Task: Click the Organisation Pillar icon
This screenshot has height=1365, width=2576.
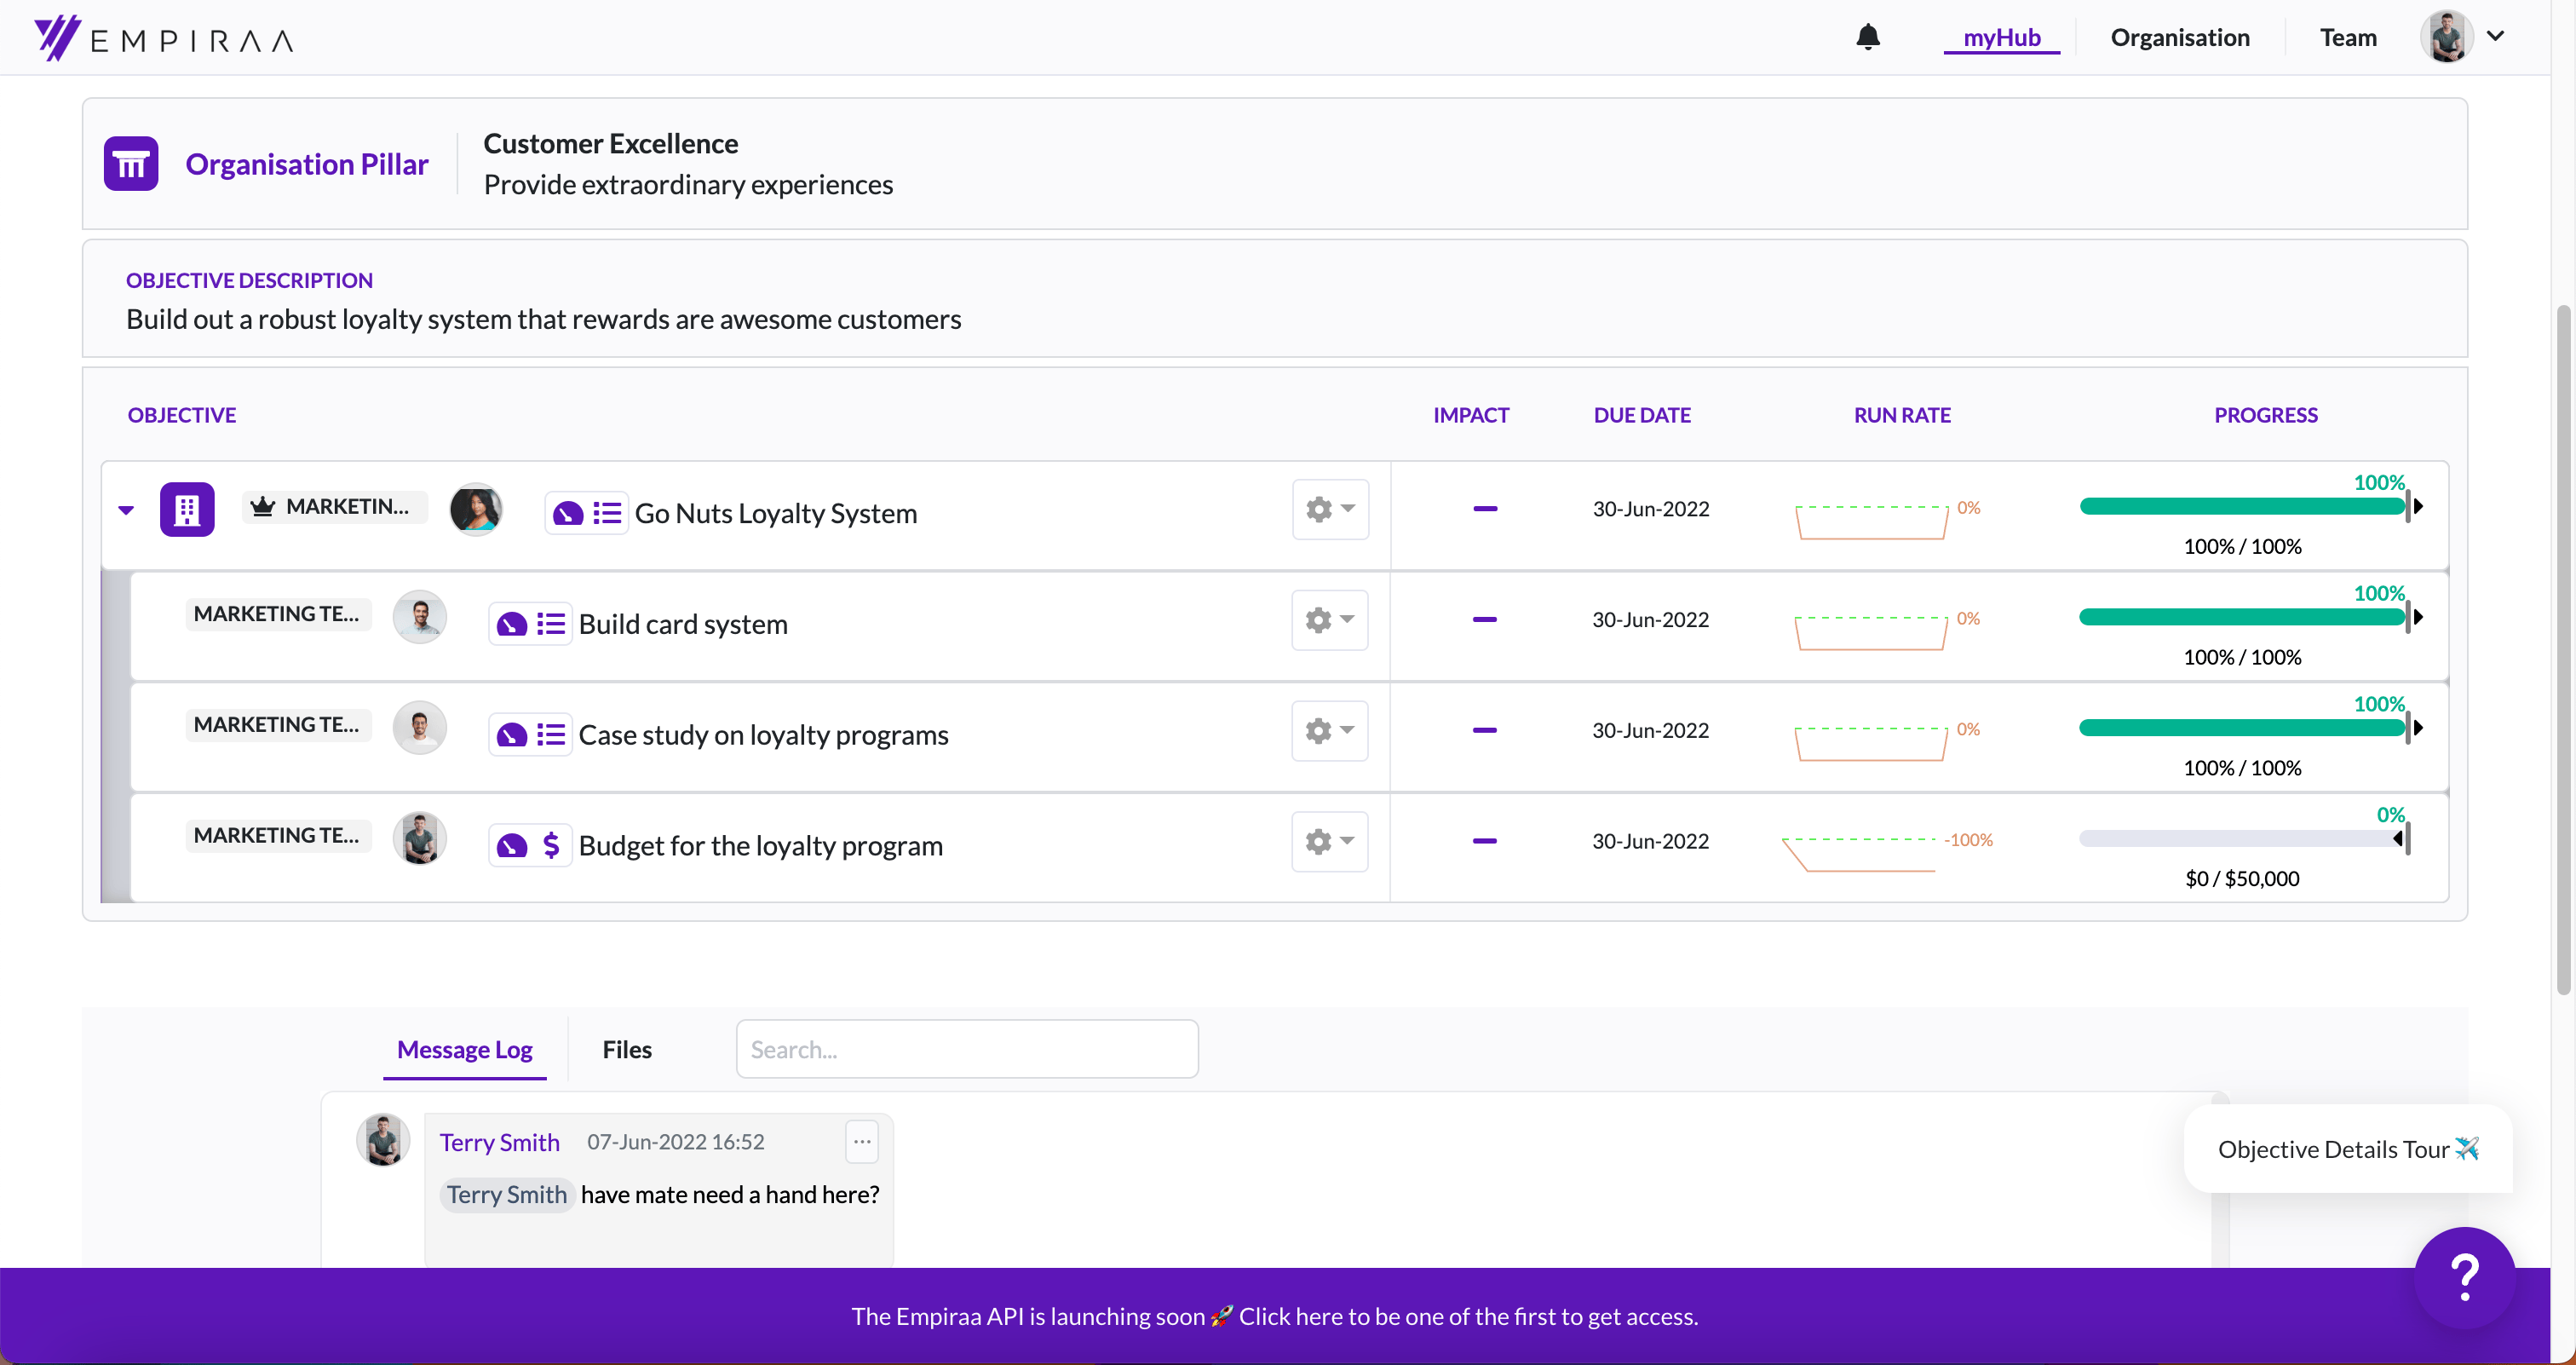Action: pos(131,164)
